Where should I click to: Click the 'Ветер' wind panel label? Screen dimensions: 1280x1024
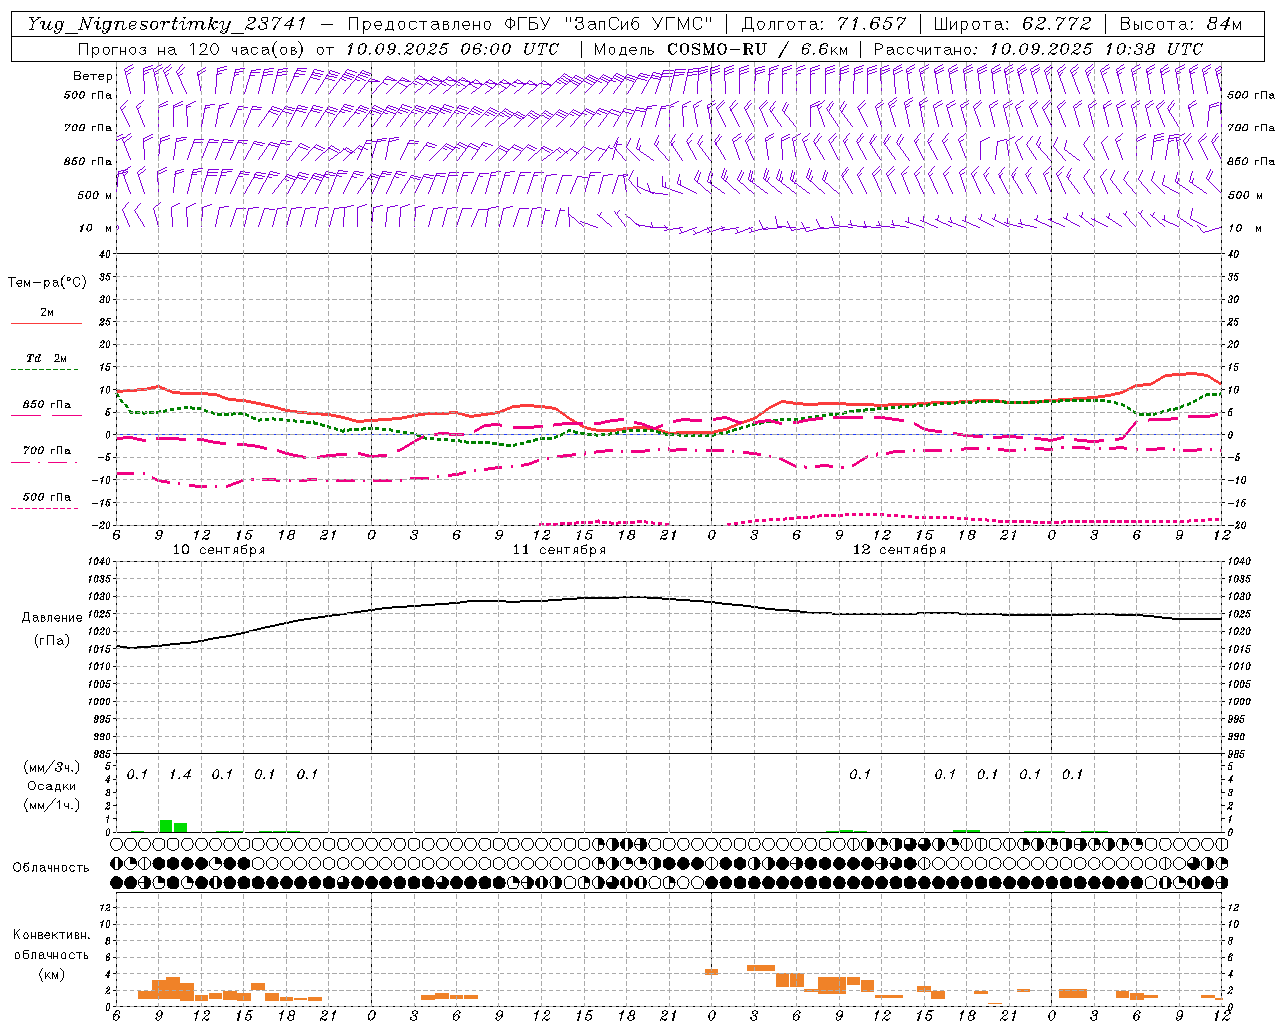(x=92, y=76)
